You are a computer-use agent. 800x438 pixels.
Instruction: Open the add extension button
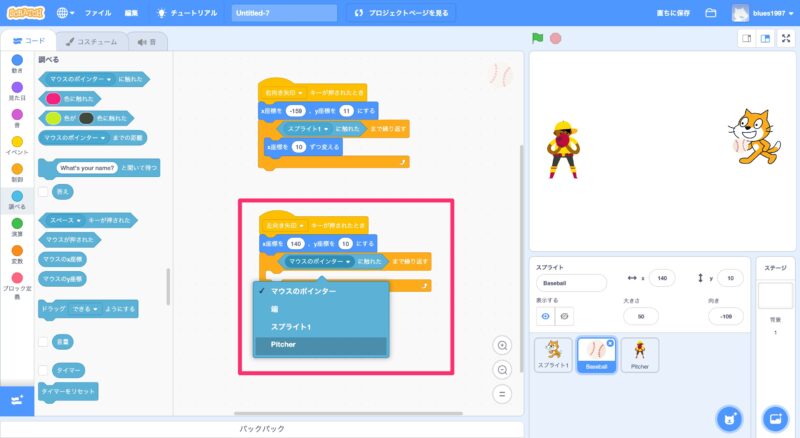[16, 400]
